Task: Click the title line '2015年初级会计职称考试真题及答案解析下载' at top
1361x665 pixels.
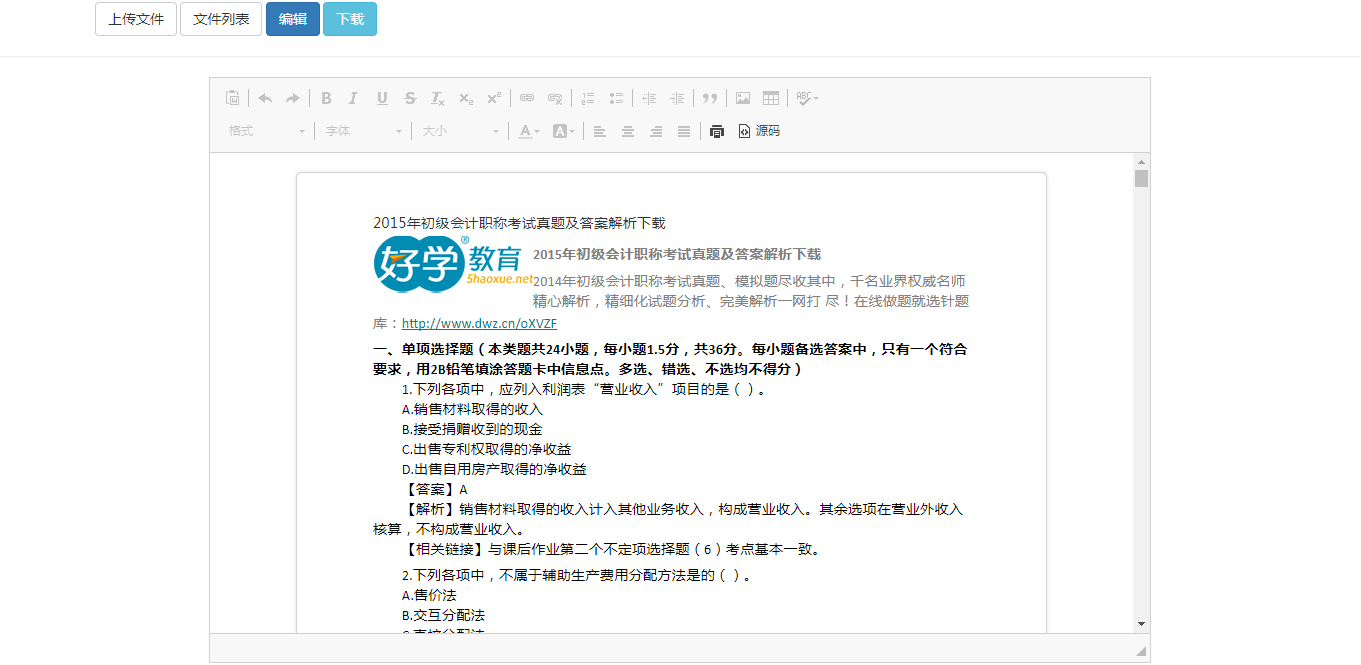Action: pyautogui.click(x=519, y=224)
